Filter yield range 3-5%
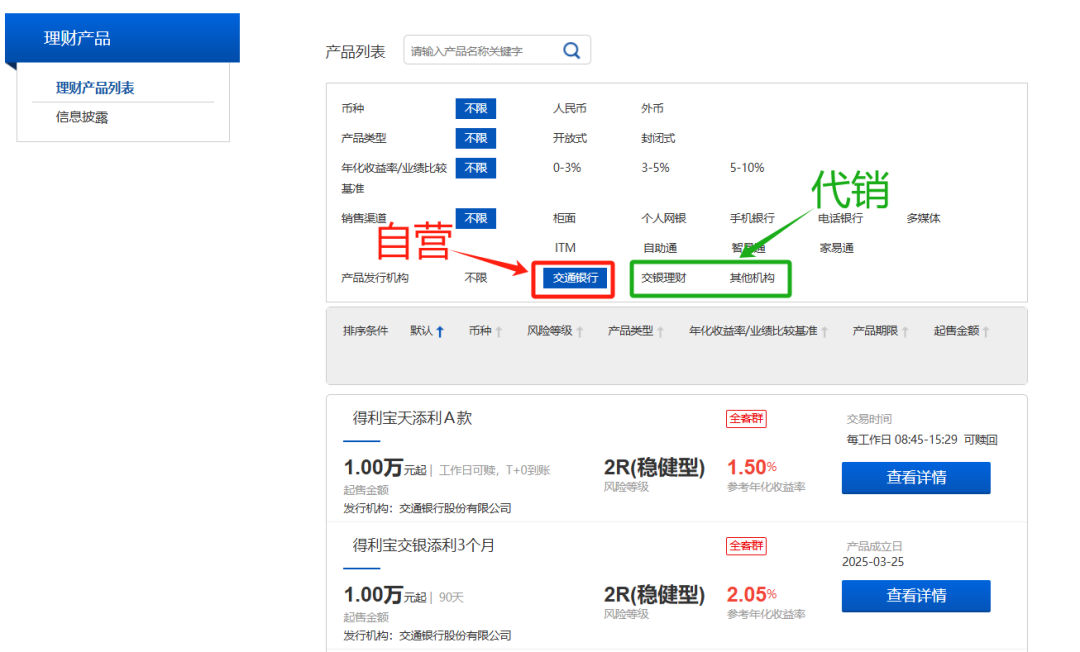This screenshot has width=1080, height=652. point(655,168)
